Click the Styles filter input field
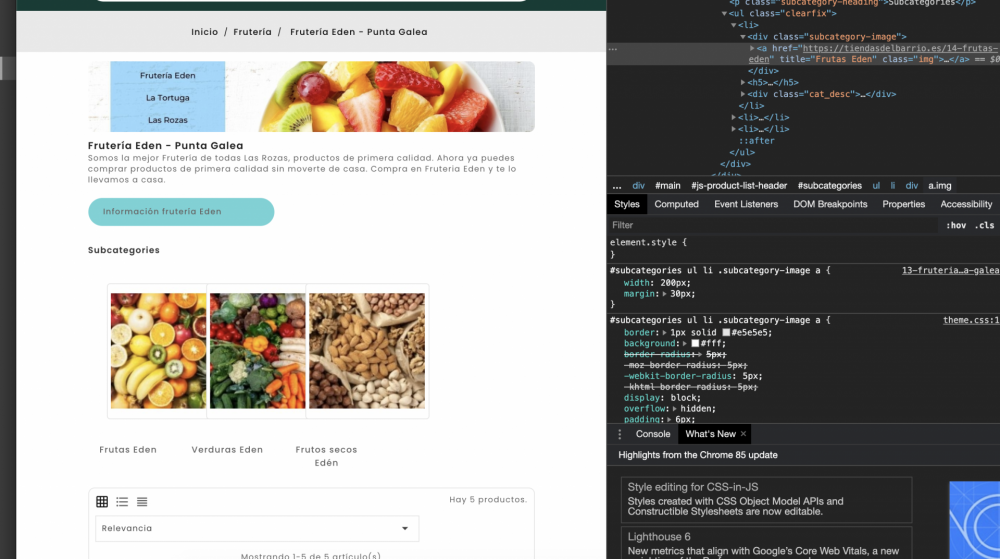The image size is (1000, 559). point(773,226)
